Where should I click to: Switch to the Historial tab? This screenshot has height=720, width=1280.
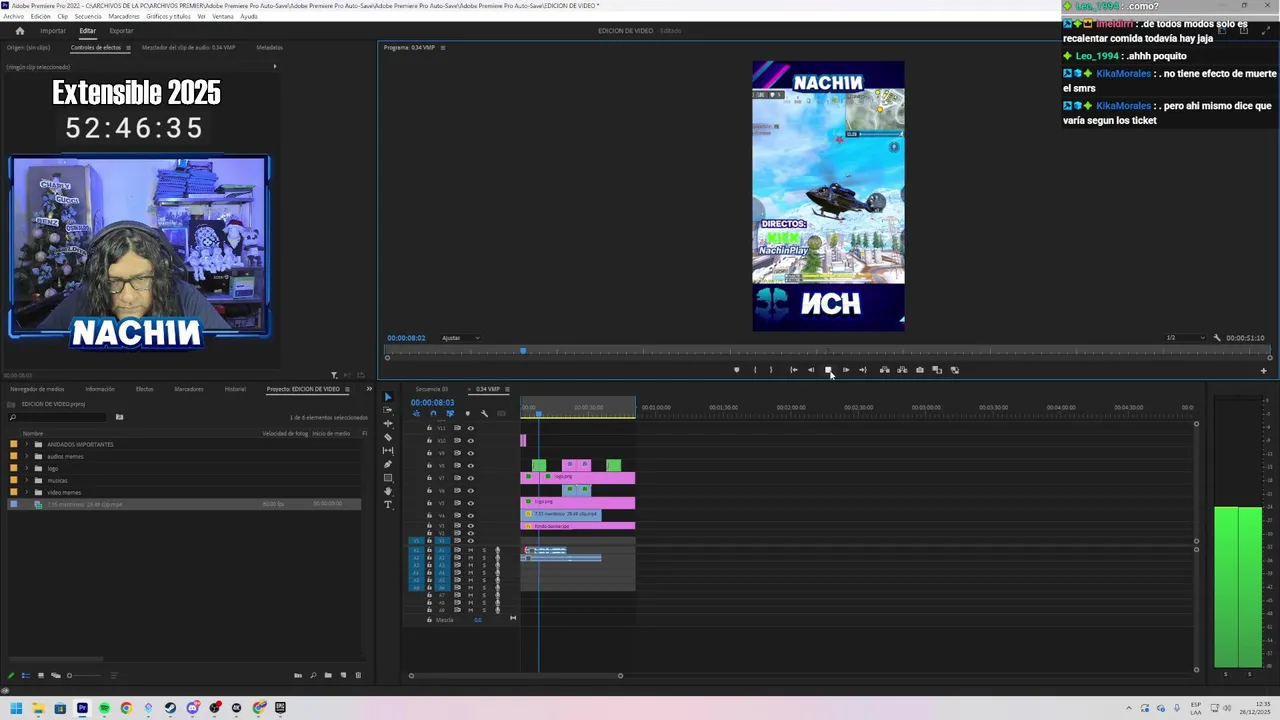click(x=235, y=389)
